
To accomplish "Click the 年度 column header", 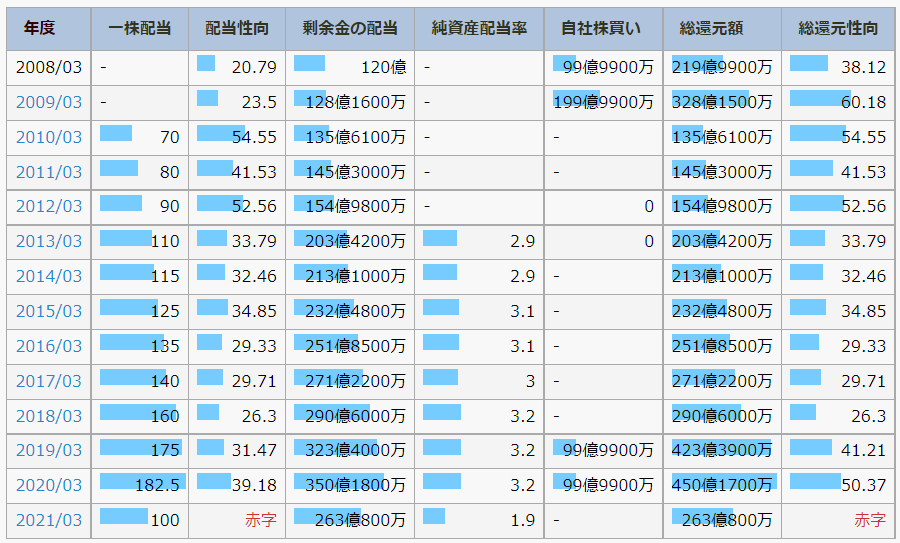I will click(49, 29).
